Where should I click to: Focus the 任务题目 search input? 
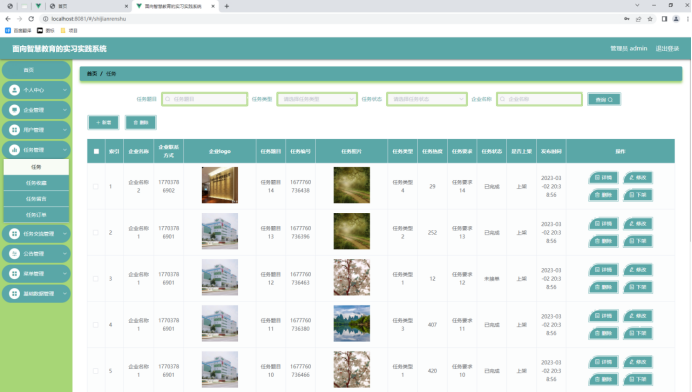(205, 99)
